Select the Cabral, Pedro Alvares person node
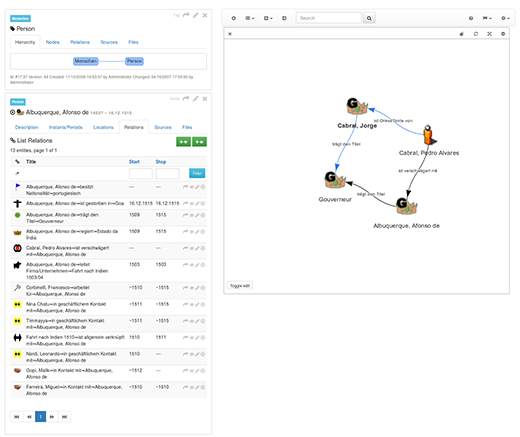520x437 pixels. 429,135
